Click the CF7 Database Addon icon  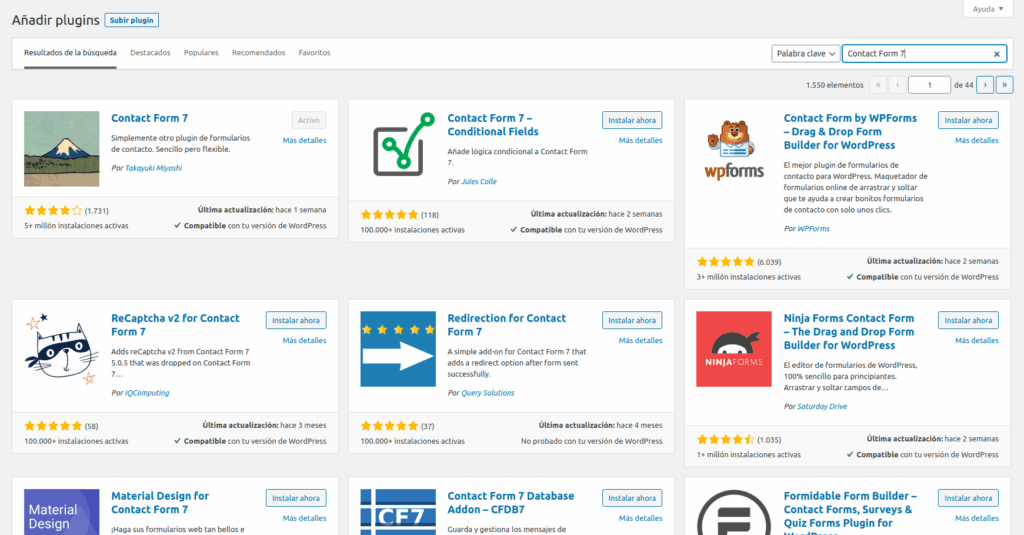click(398, 512)
